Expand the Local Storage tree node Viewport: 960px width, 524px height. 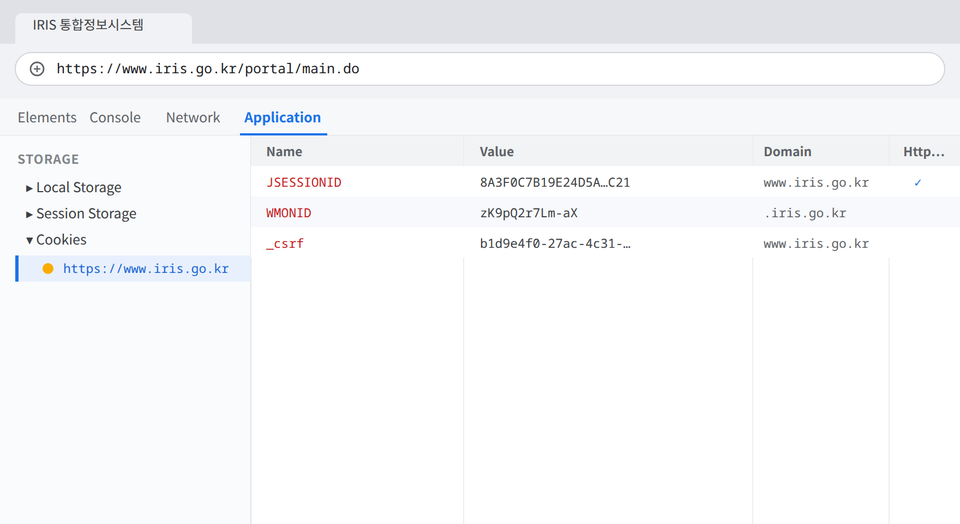click(29, 188)
